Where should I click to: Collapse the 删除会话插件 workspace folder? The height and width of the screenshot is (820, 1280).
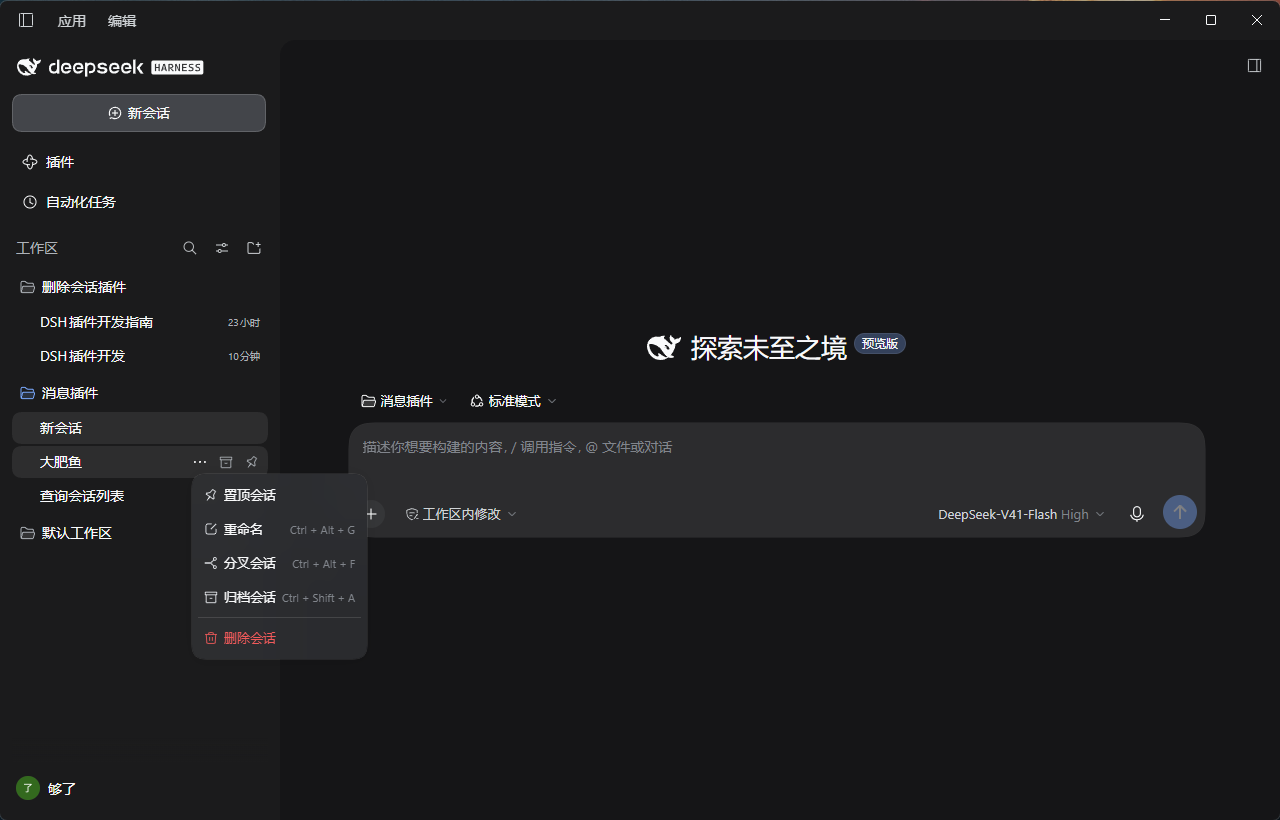click(139, 287)
